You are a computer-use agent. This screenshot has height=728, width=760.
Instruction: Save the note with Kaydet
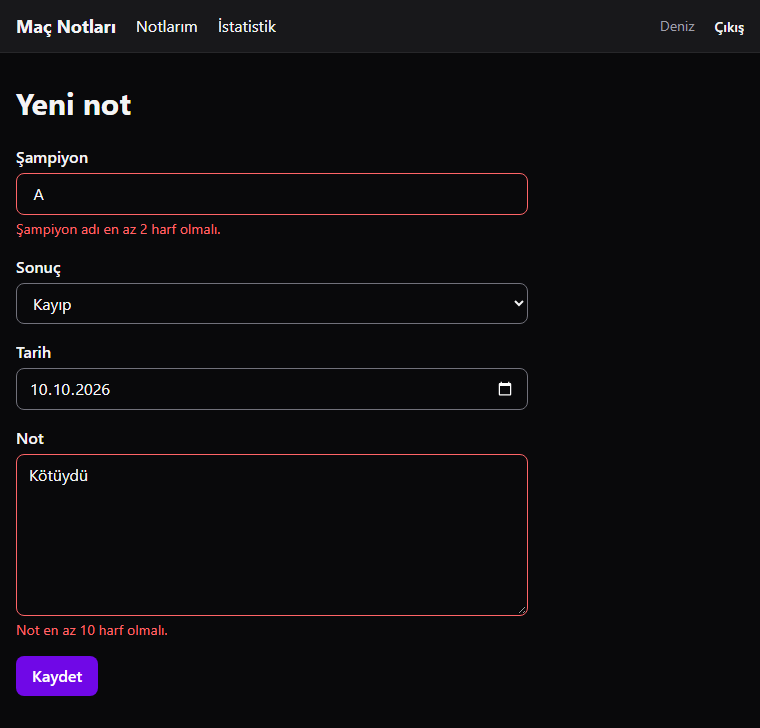(57, 676)
